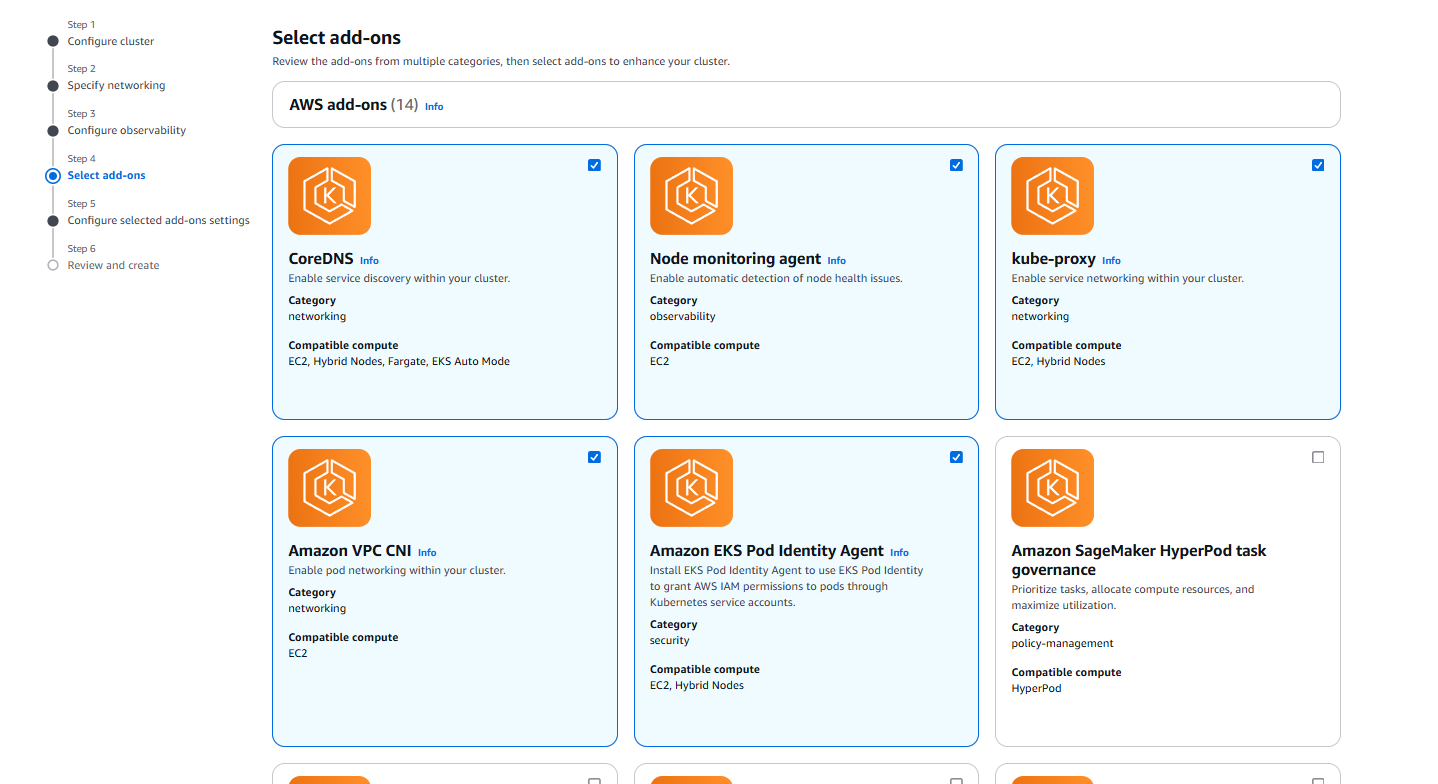The height and width of the screenshot is (784, 1438).
Task: Click "EC2, Hybrid Nodes, Fargate, EKS Auto Mode" text
Action: (399, 361)
